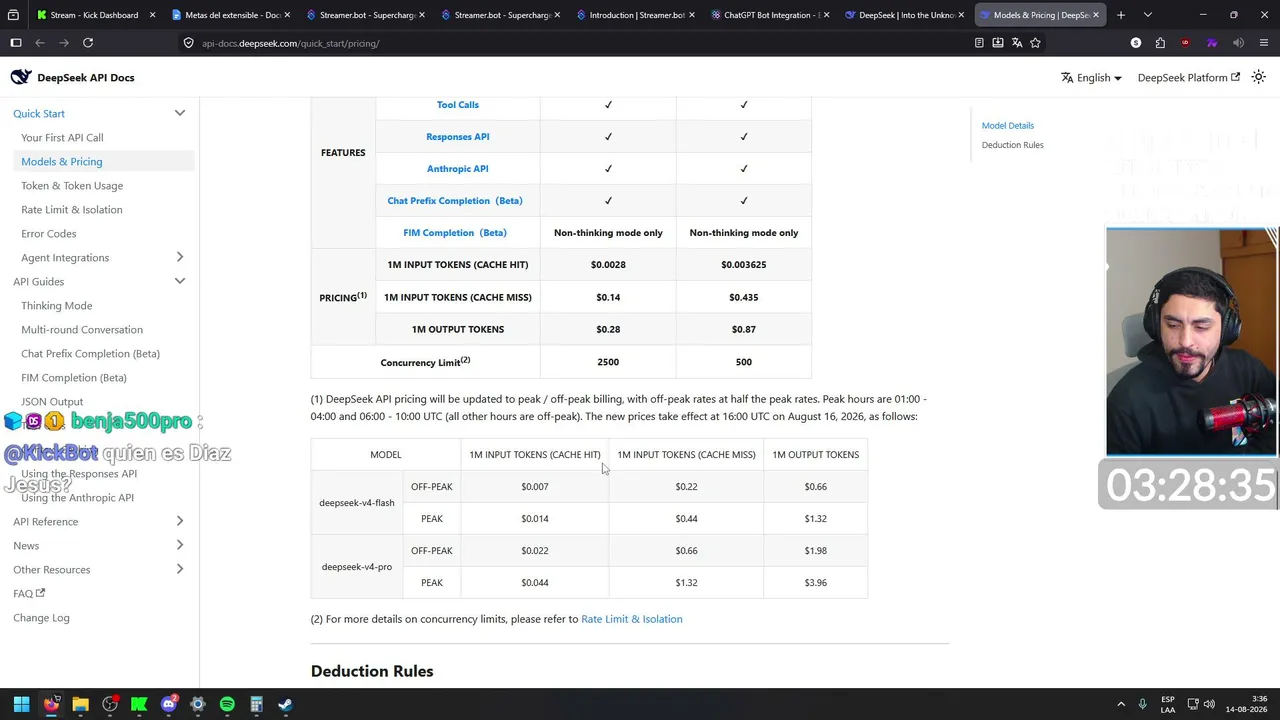Open the DeepSeek Platform external link
The height and width of the screenshot is (720, 1280).
click(1188, 77)
